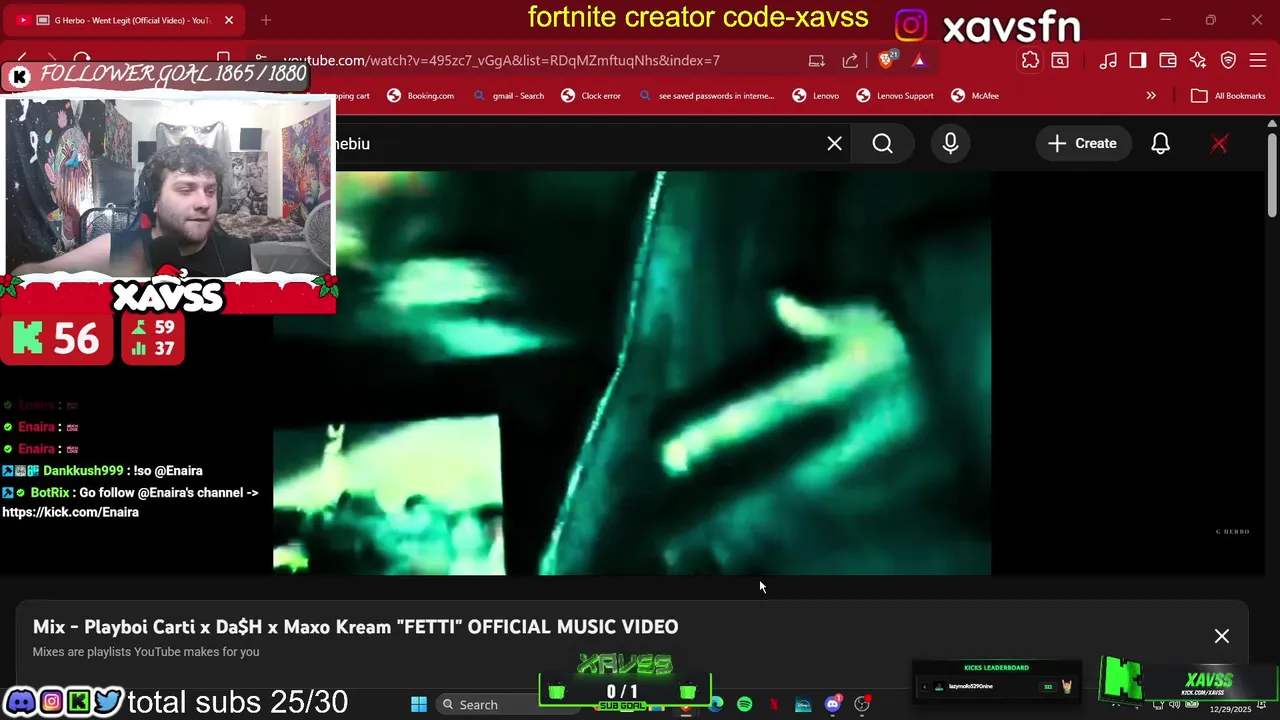Click the YouTube search text field
The image size is (1280, 720).
tap(575, 144)
